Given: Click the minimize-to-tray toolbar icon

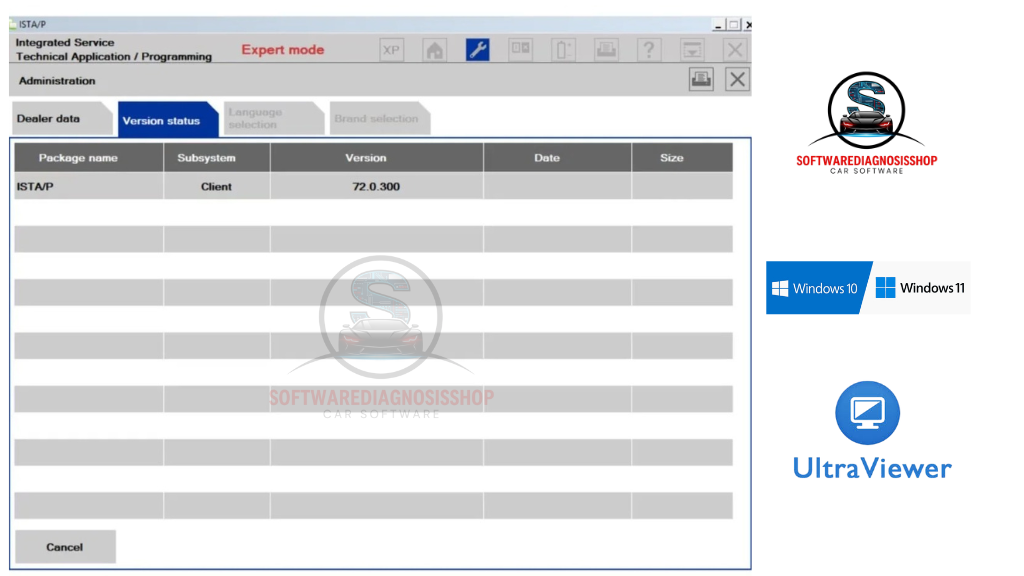Looking at the screenshot, I should 692,50.
